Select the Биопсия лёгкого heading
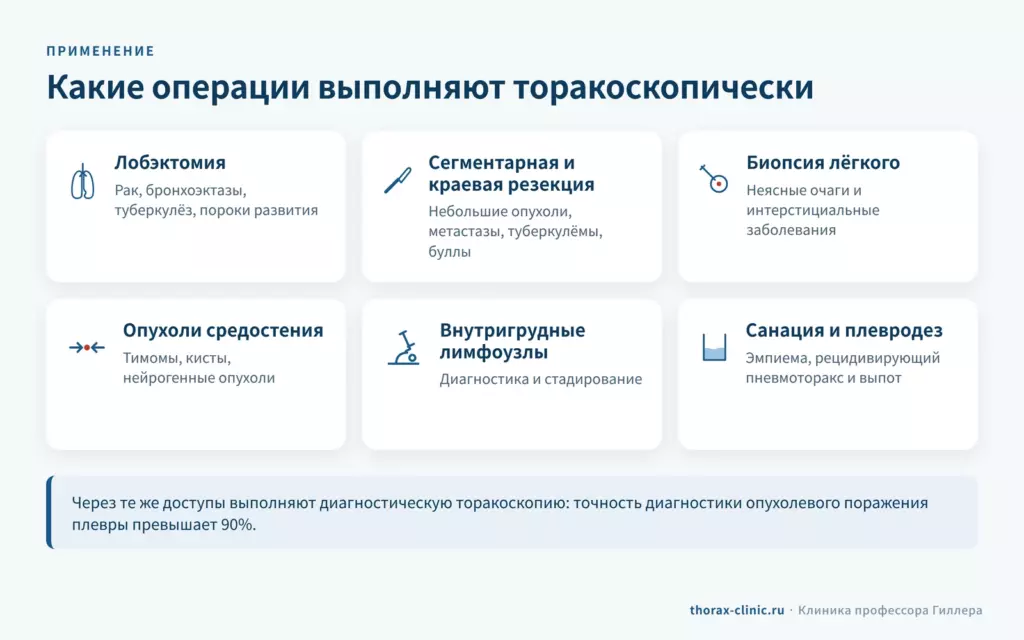 pyautogui.click(x=823, y=162)
